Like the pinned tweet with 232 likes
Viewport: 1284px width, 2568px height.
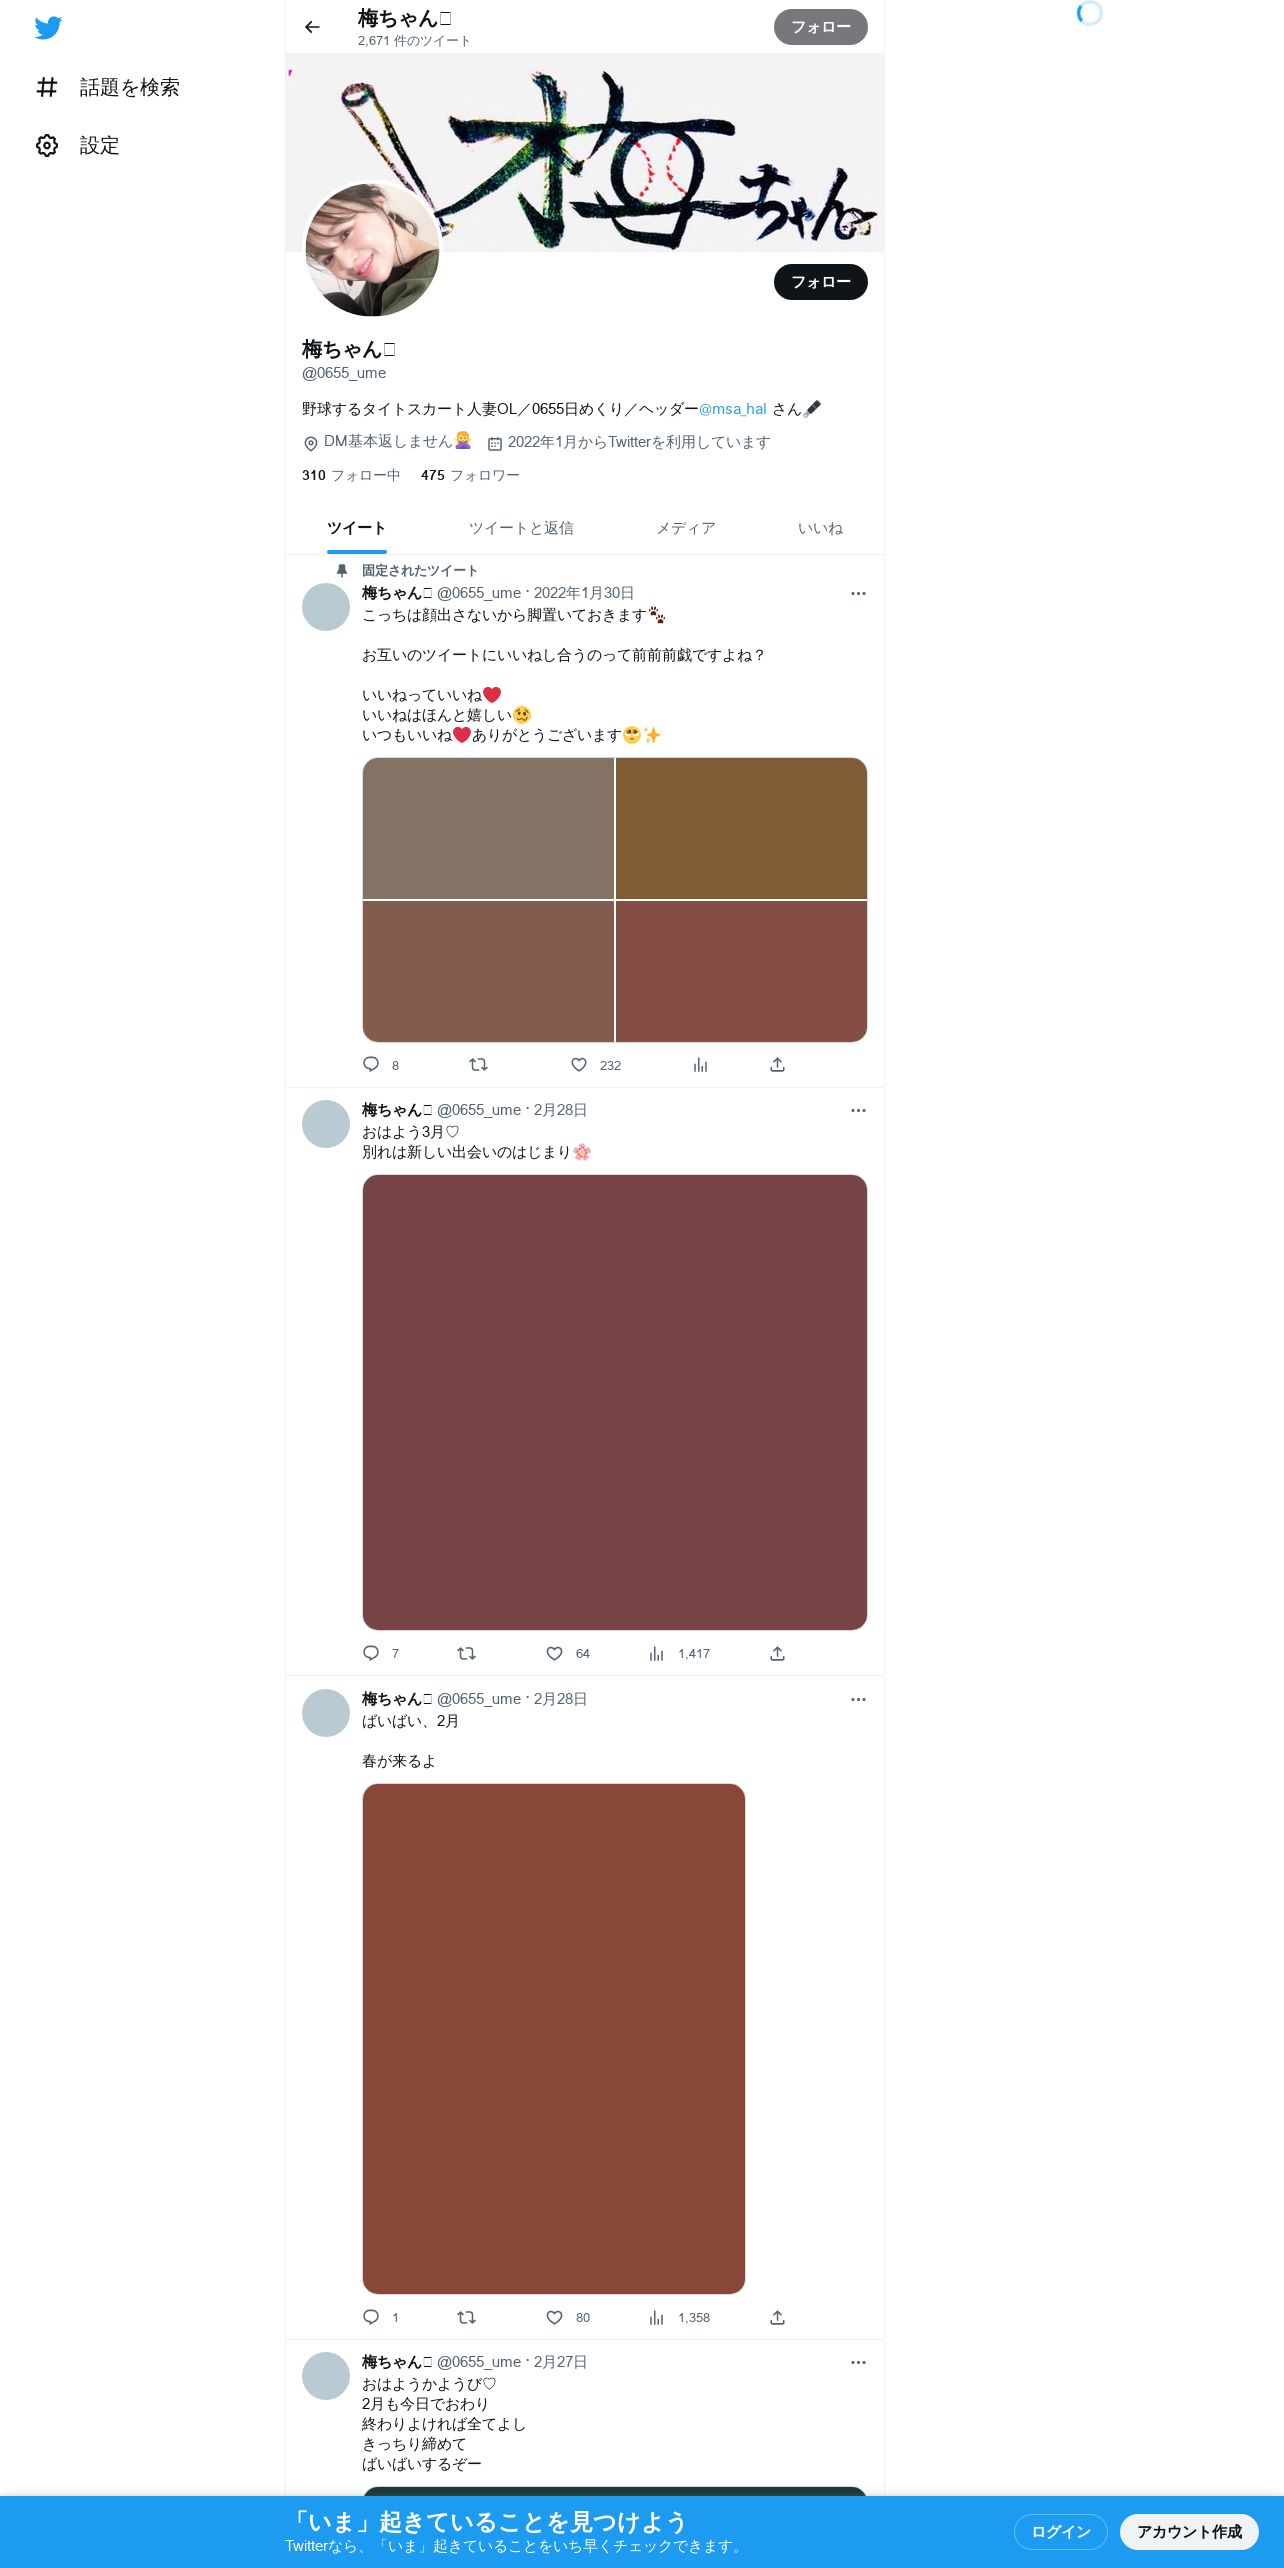(578, 1064)
